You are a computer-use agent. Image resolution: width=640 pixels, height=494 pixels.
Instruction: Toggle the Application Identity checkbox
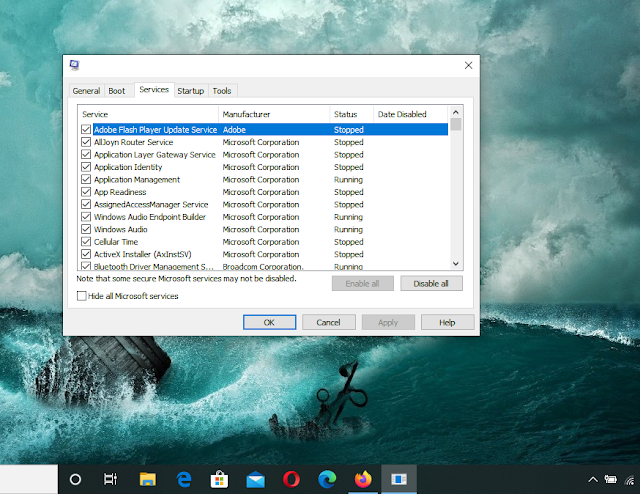coord(86,167)
